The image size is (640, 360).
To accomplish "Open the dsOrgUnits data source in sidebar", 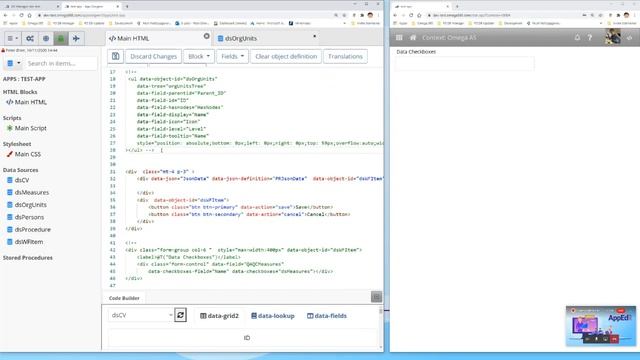I will point(27,205).
